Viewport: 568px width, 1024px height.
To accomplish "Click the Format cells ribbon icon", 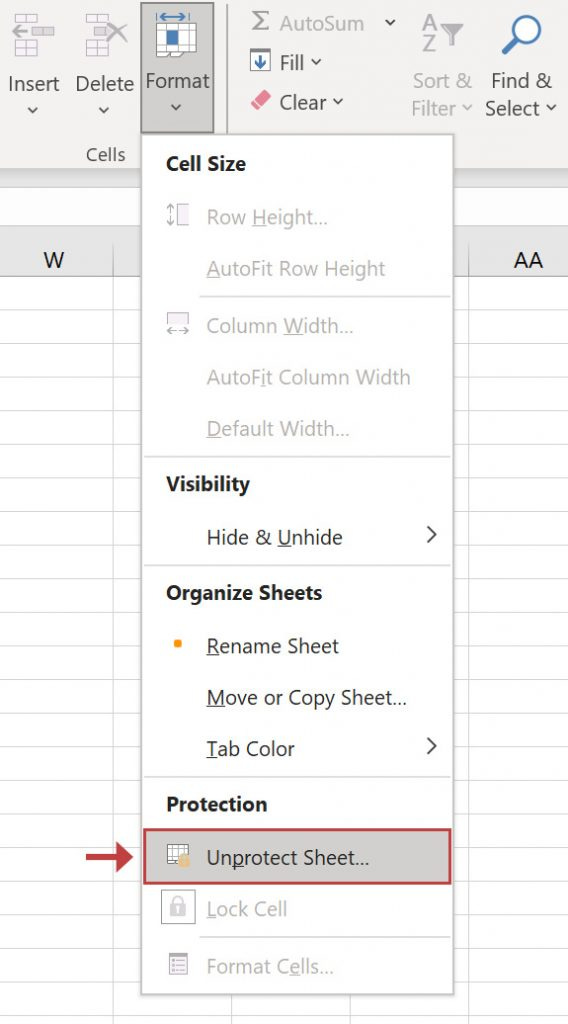I will pyautogui.click(x=176, y=34).
